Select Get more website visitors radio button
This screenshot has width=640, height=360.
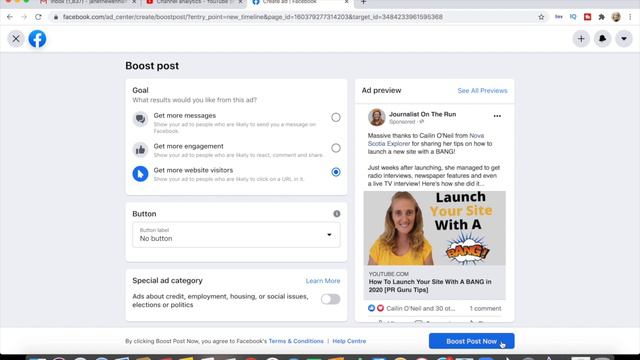(x=336, y=172)
